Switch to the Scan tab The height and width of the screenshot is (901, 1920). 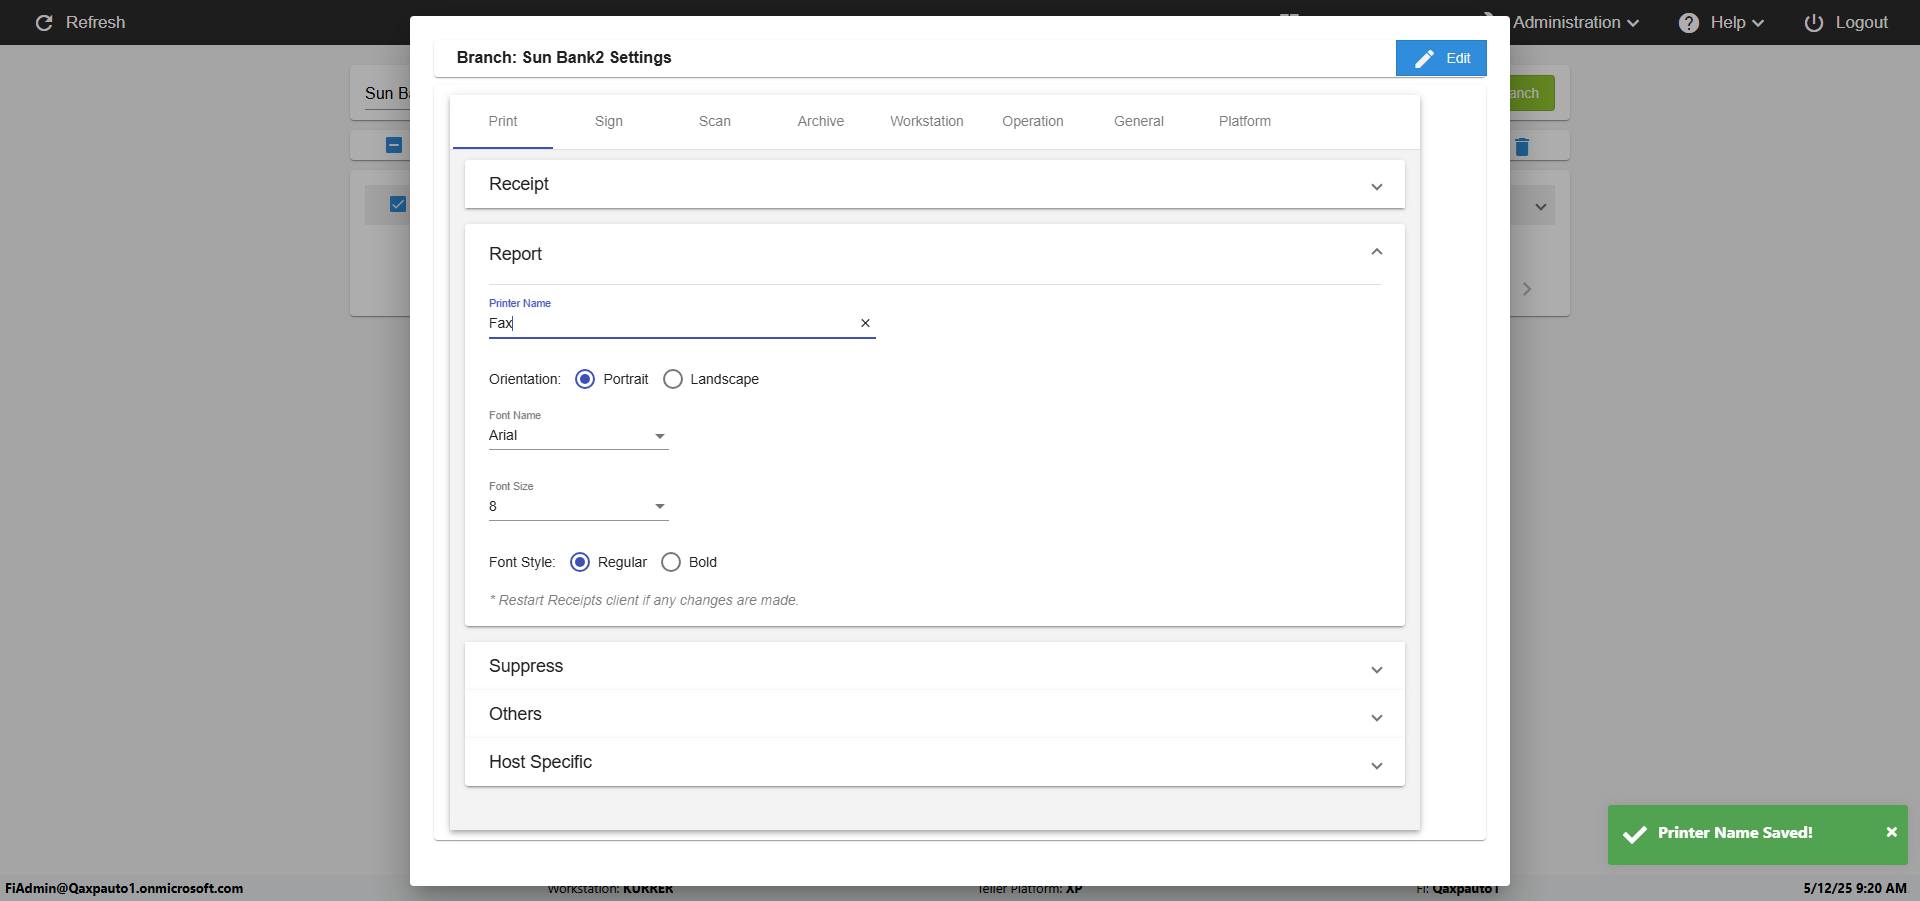point(714,122)
